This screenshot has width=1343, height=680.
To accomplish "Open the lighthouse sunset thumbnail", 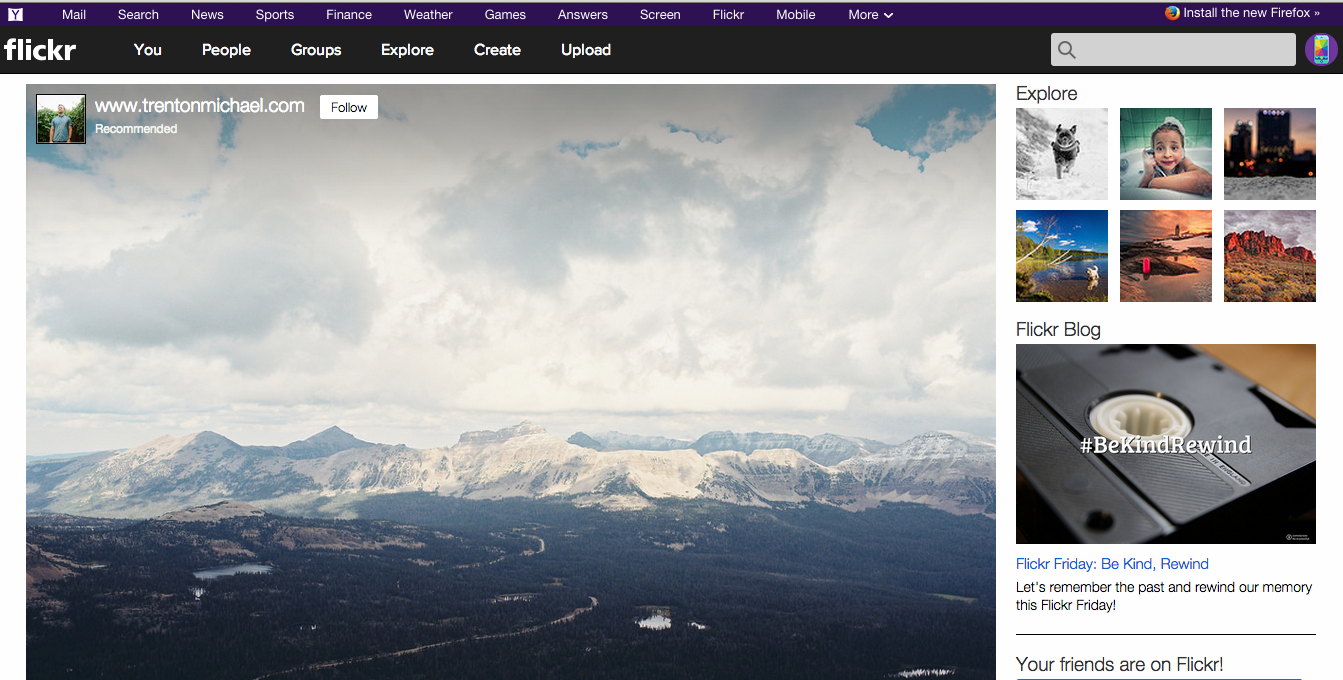I will [x=1166, y=256].
